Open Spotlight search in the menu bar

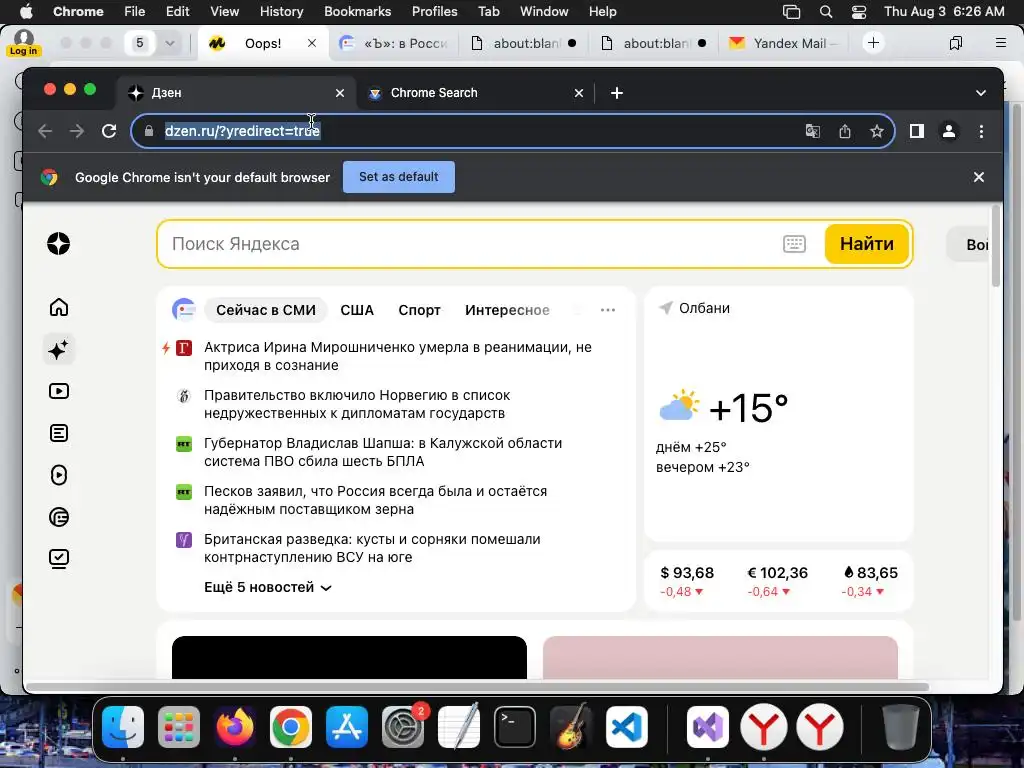pyautogui.click(x=825, y=11)
